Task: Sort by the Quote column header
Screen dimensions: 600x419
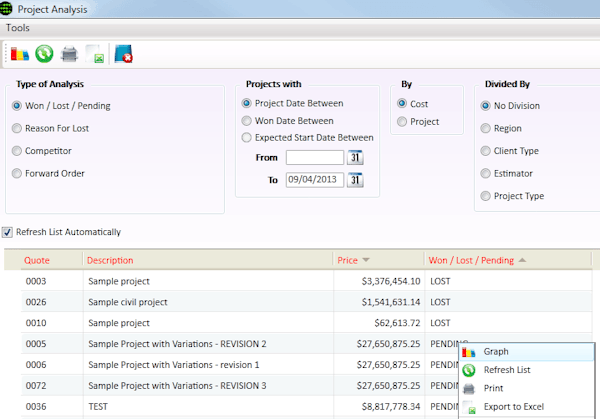Action: (x=37, y=260)
